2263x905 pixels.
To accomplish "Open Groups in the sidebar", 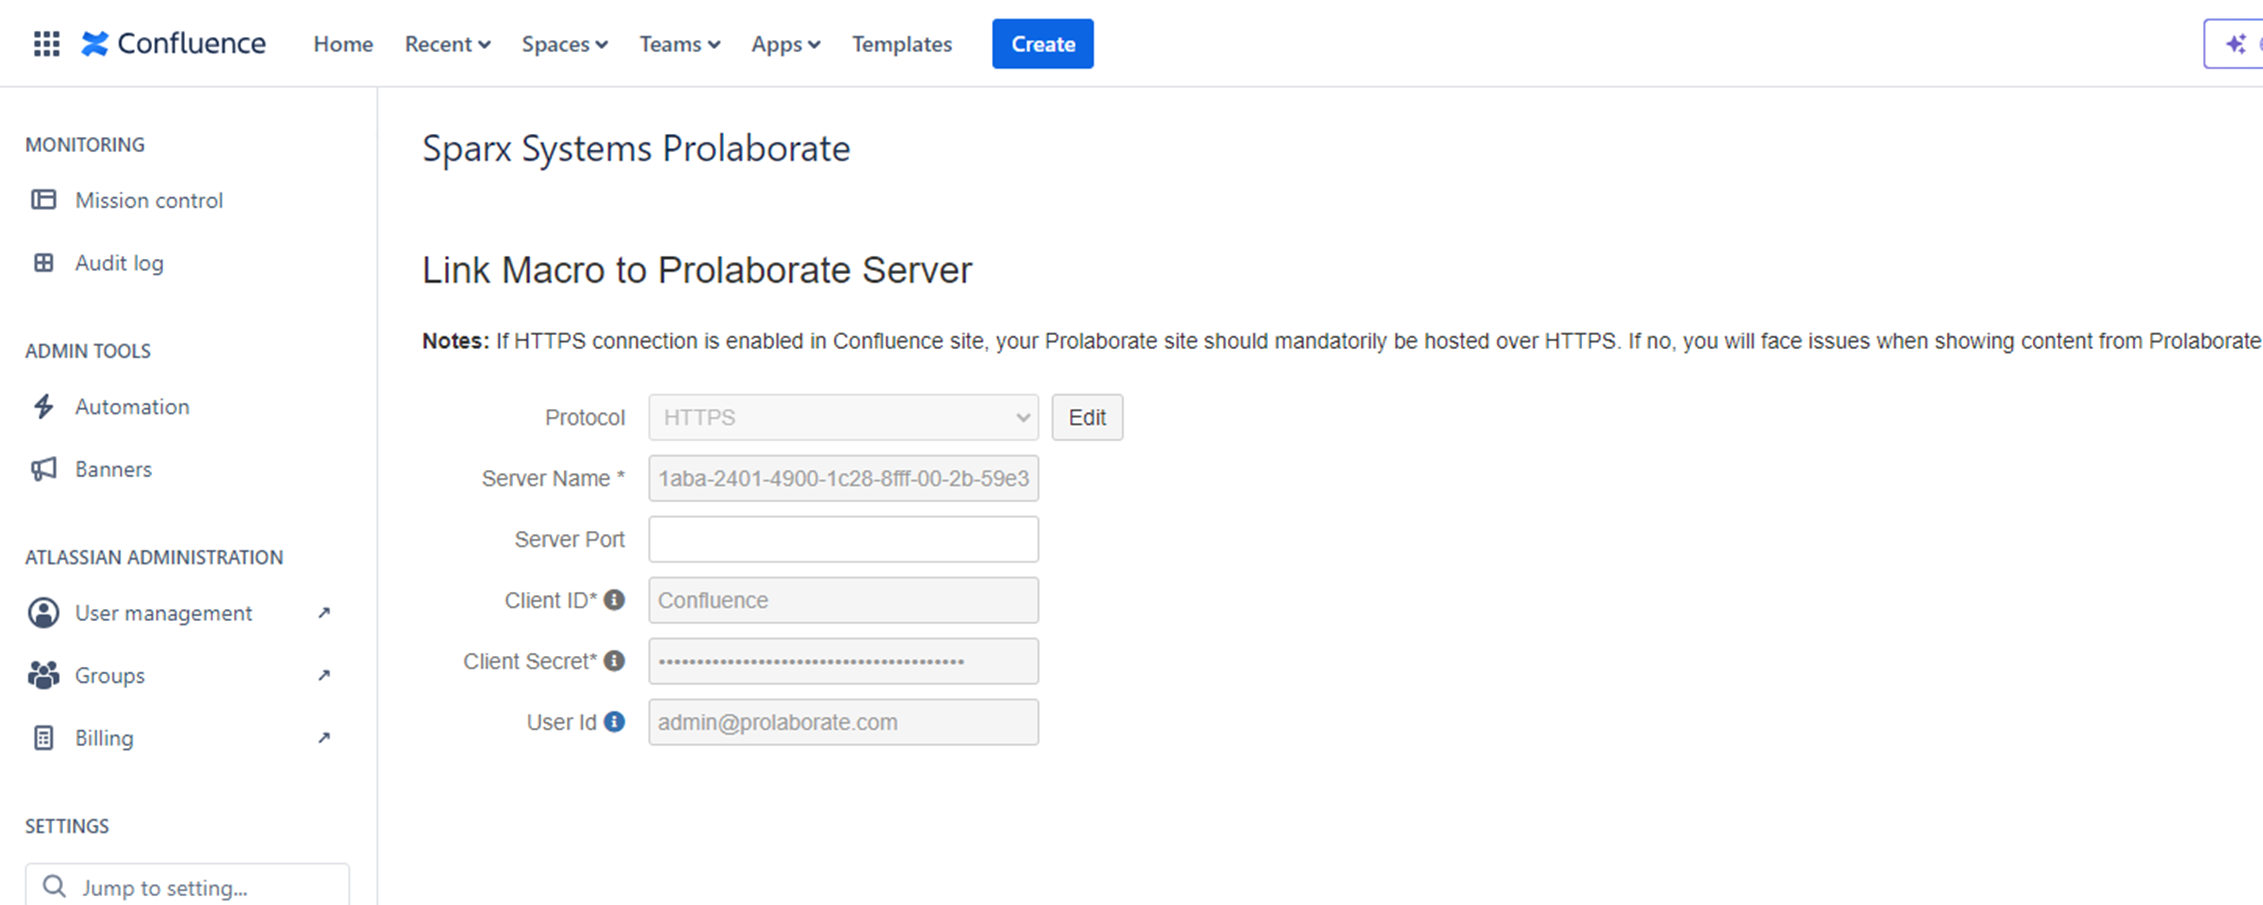I will point(110,675).
